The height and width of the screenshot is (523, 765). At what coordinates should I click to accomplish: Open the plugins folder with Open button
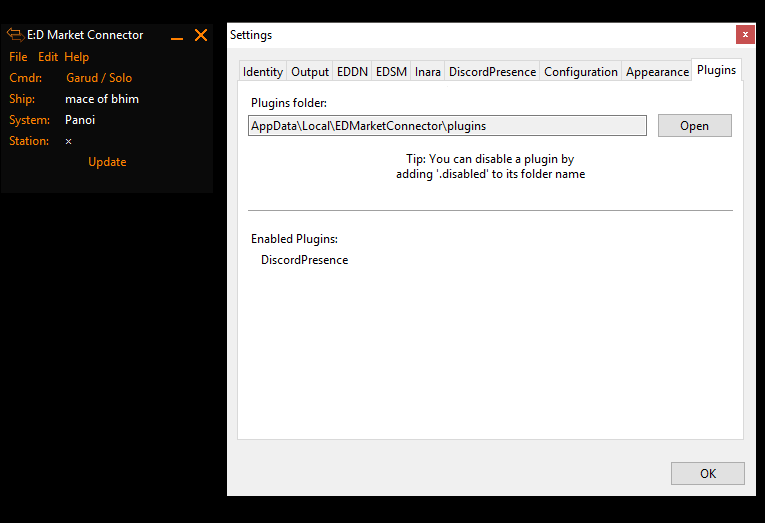pyautogui.click(x=694, y=126)
